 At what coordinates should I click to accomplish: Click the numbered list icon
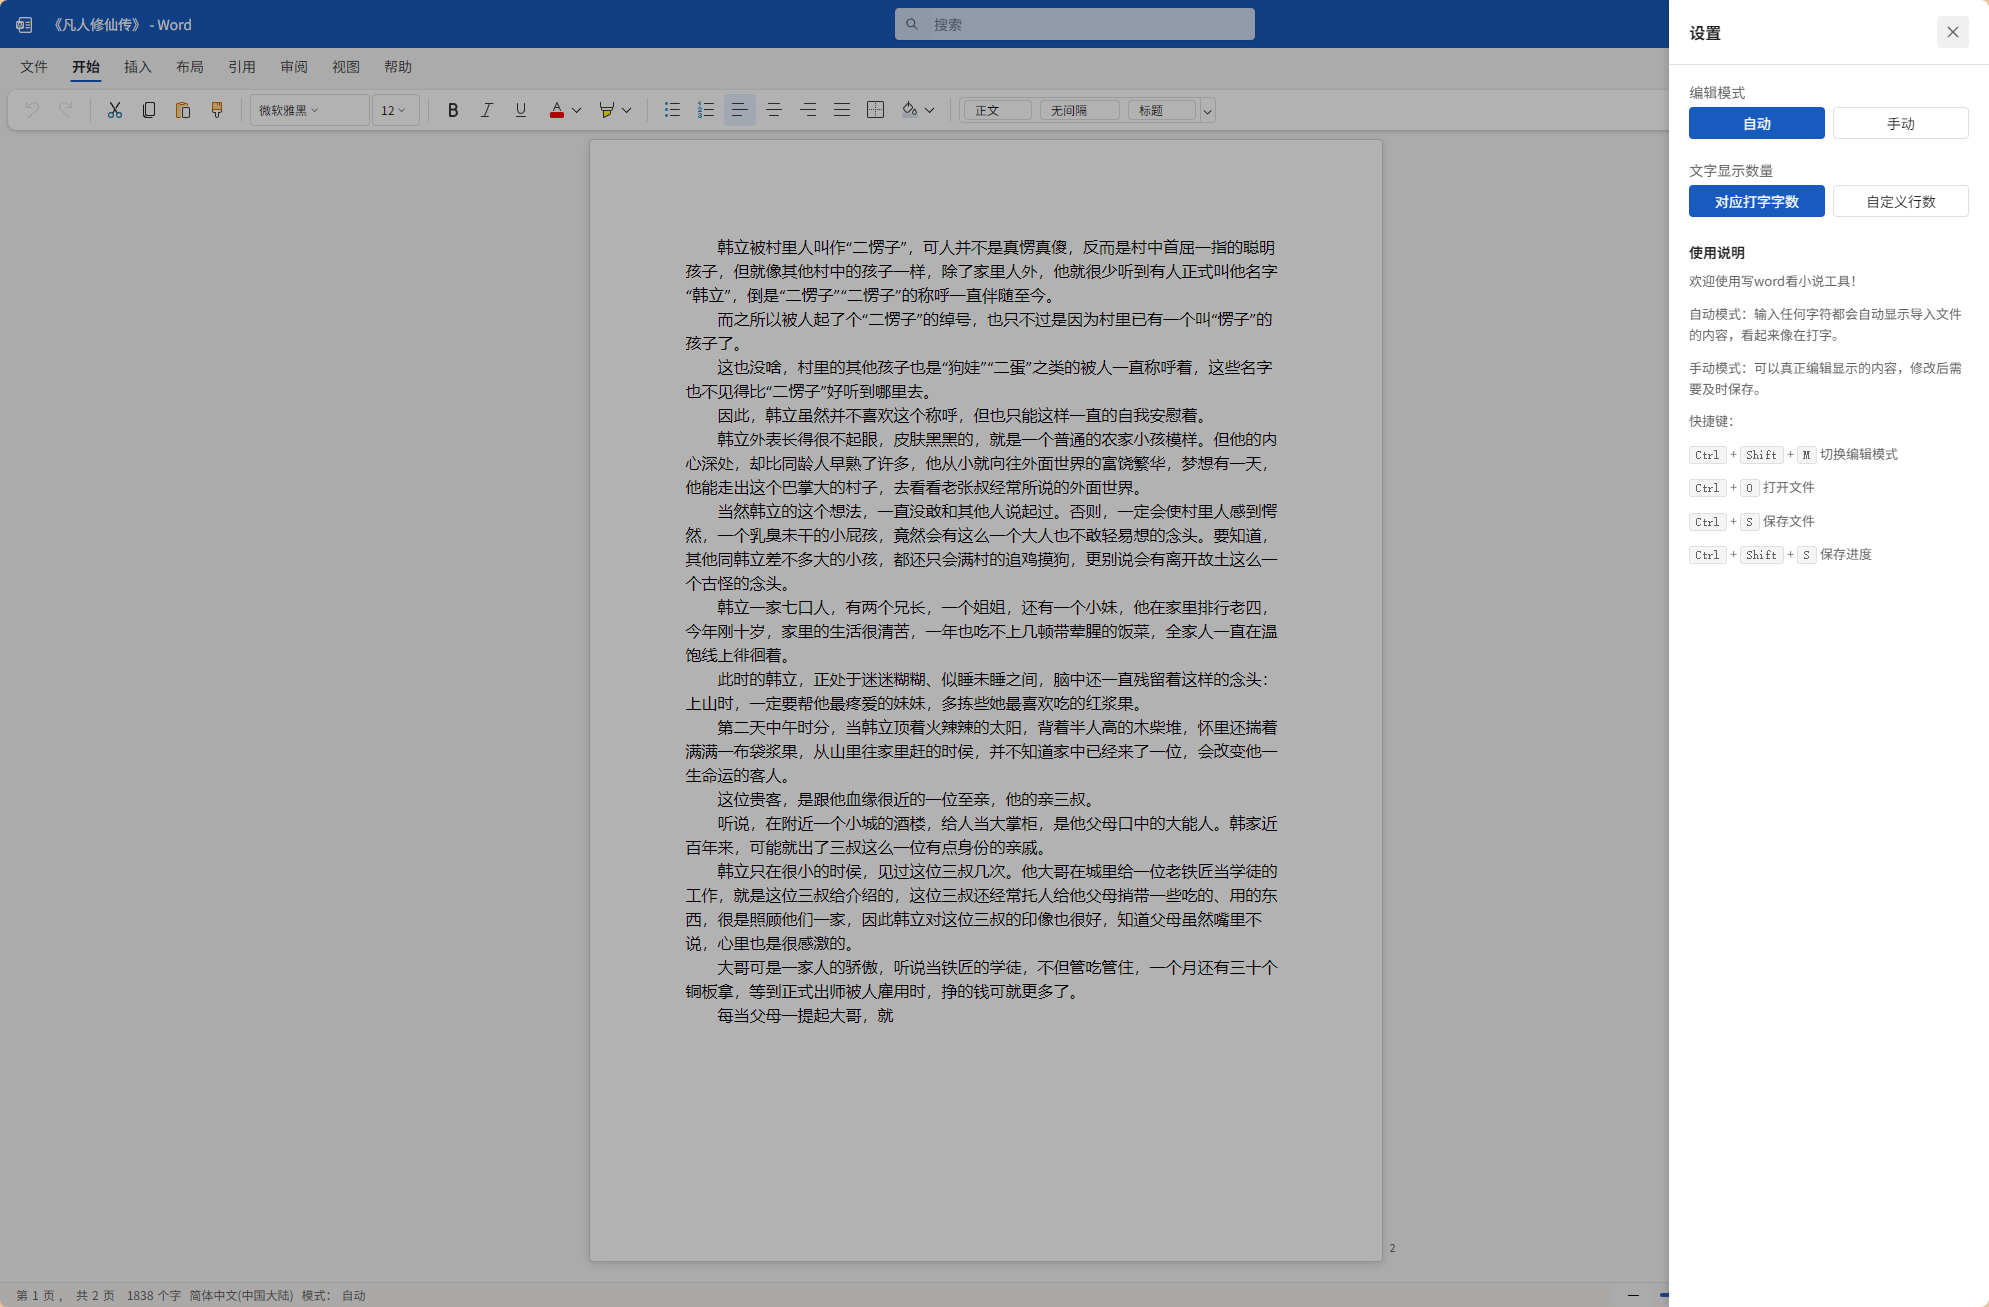(x=706, y=110)
